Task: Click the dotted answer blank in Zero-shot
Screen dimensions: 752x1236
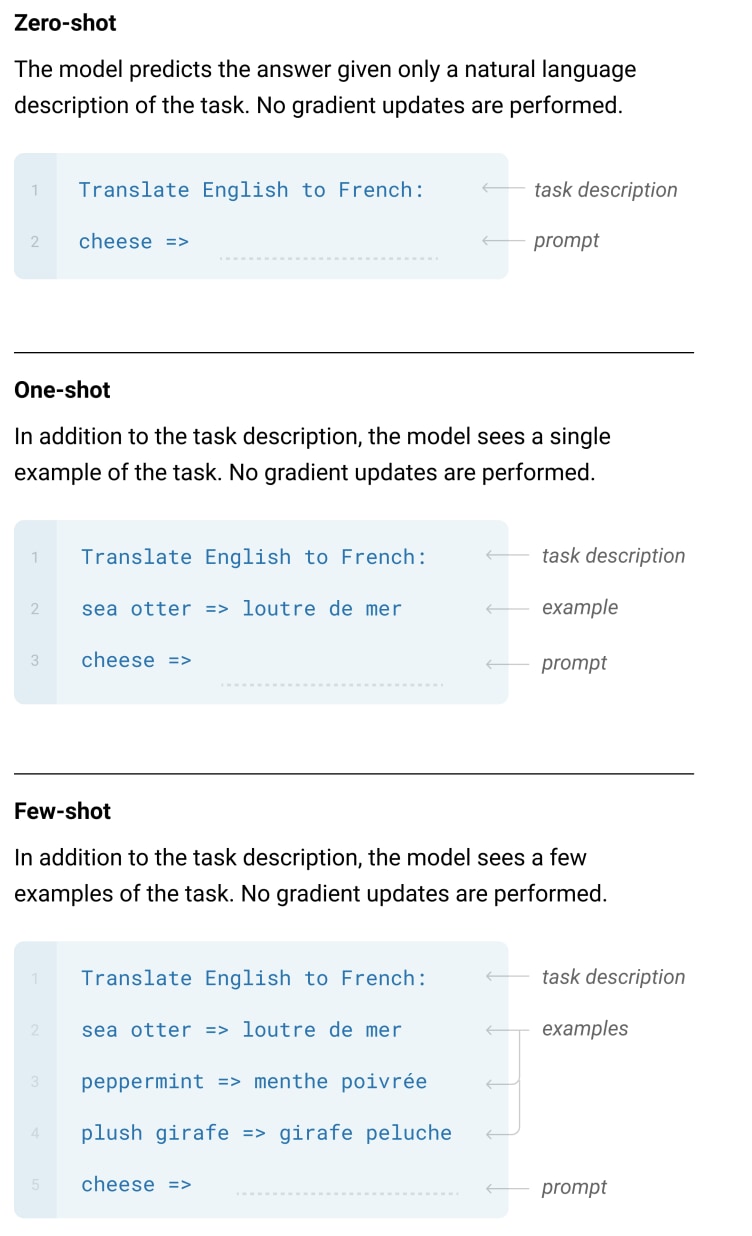Action: 328,259
